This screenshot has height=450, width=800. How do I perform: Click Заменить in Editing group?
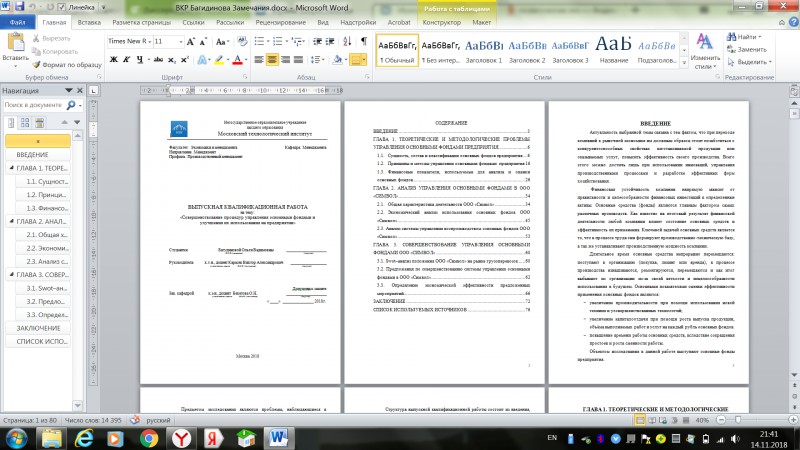click(x=747, y=49)
